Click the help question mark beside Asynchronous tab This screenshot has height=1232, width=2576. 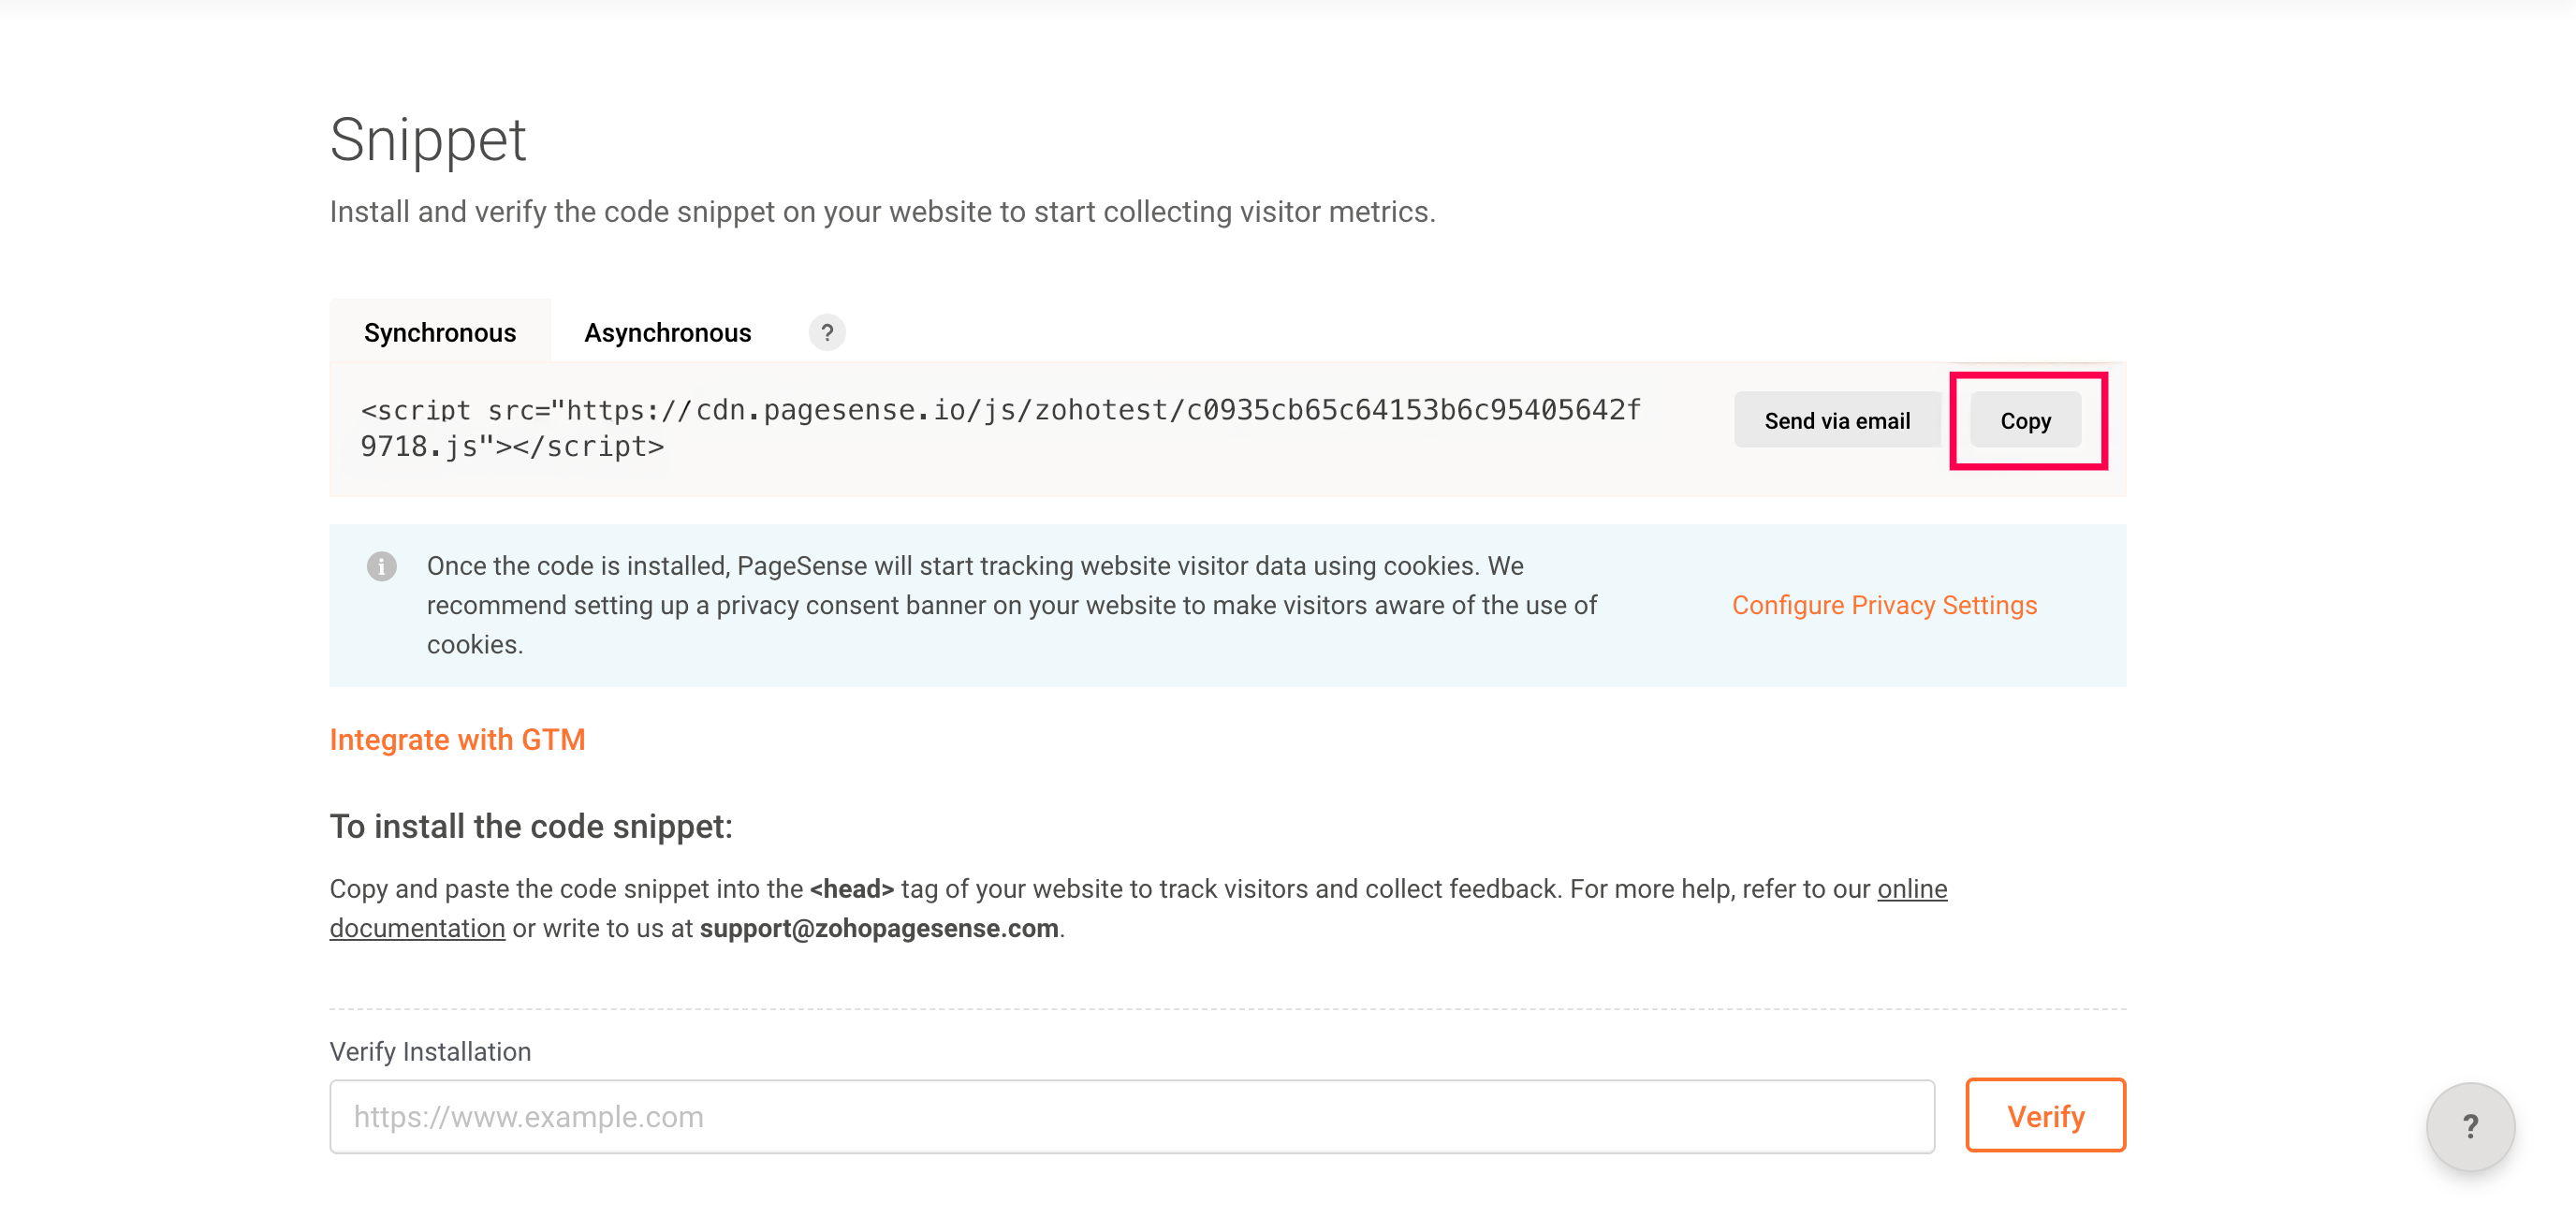(x=826, y=333)
